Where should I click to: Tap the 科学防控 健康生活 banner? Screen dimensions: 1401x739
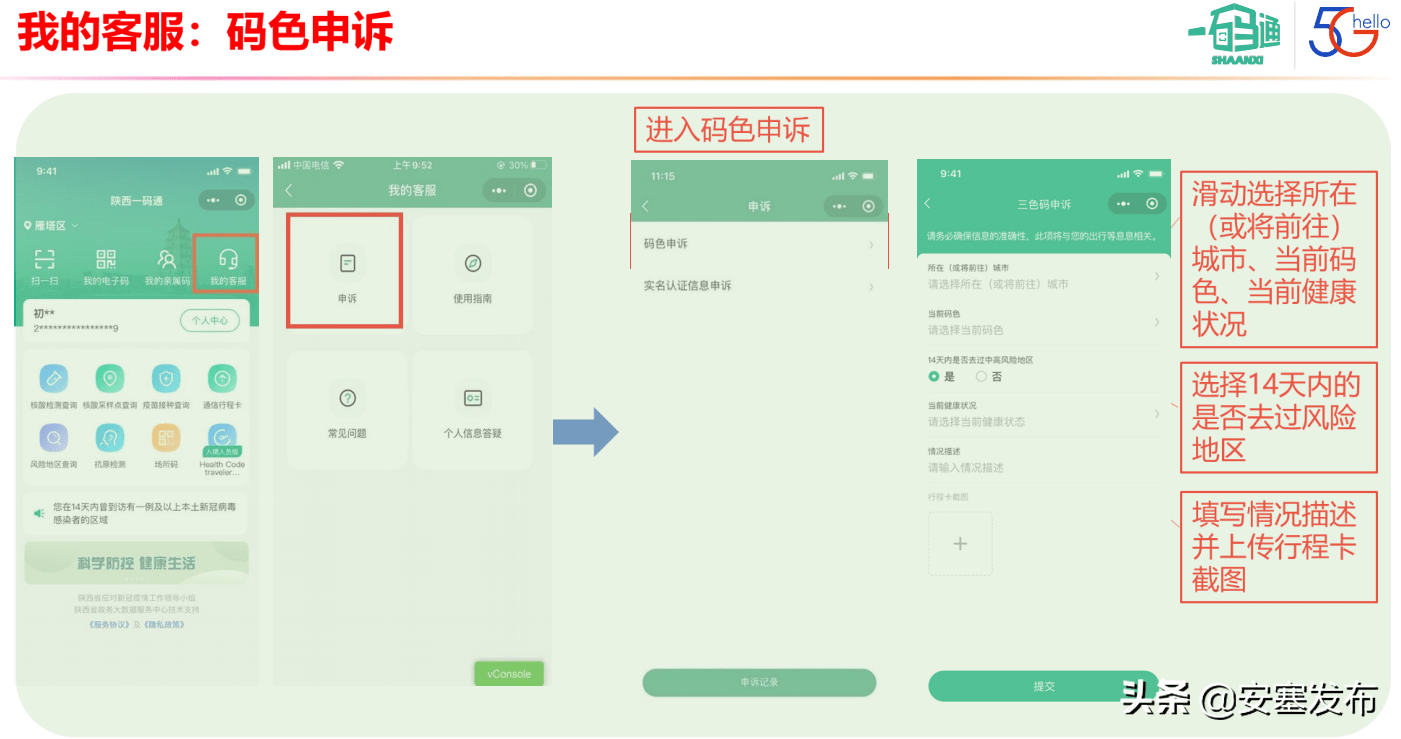coord(136,563)
